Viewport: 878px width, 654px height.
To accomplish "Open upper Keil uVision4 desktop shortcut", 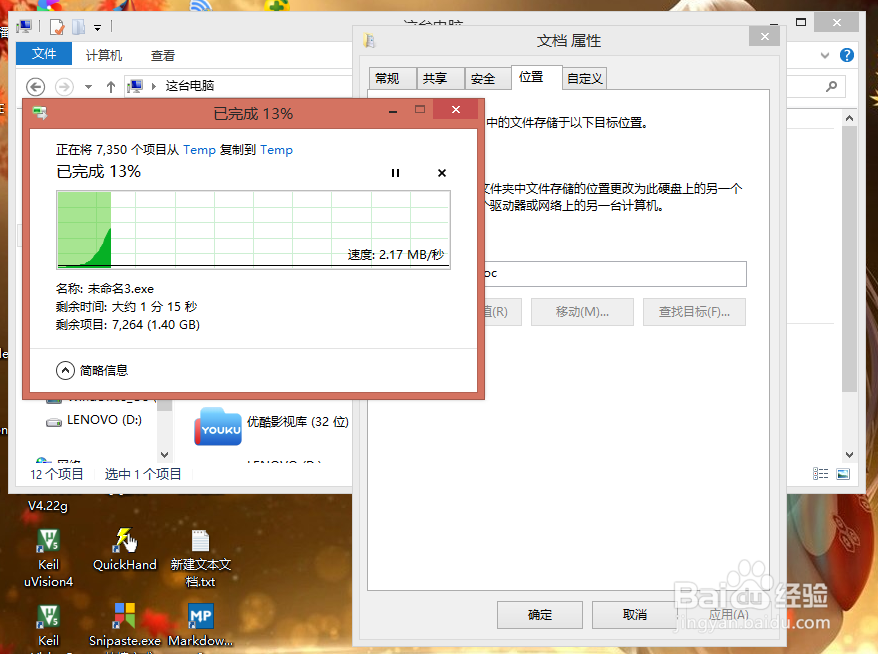I will 48,558.
